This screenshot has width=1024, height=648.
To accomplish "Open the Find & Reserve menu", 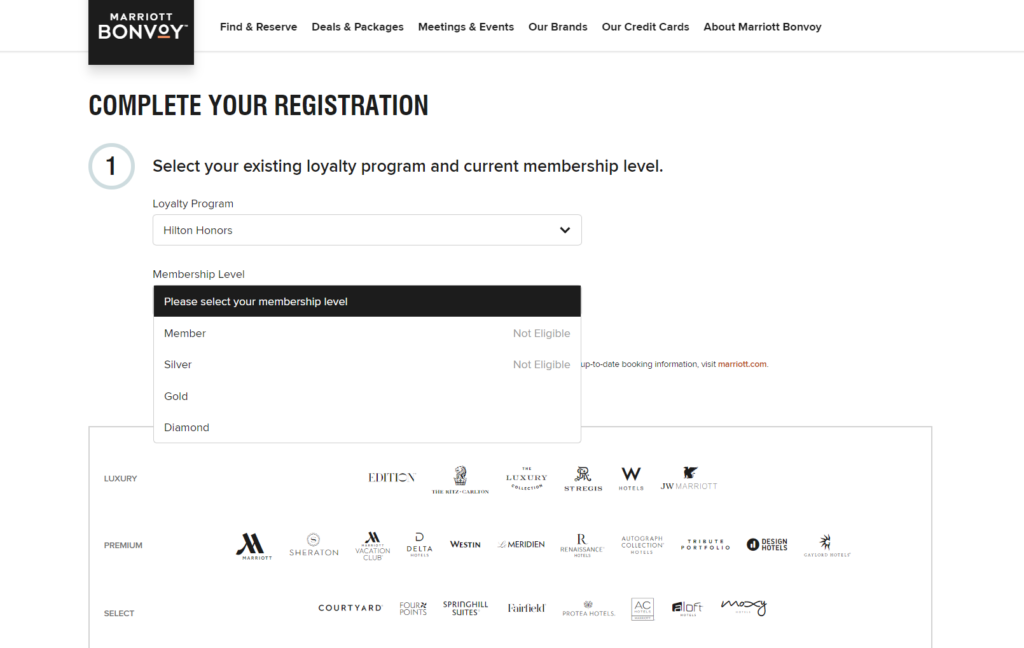I will click(x=258, y=27).
